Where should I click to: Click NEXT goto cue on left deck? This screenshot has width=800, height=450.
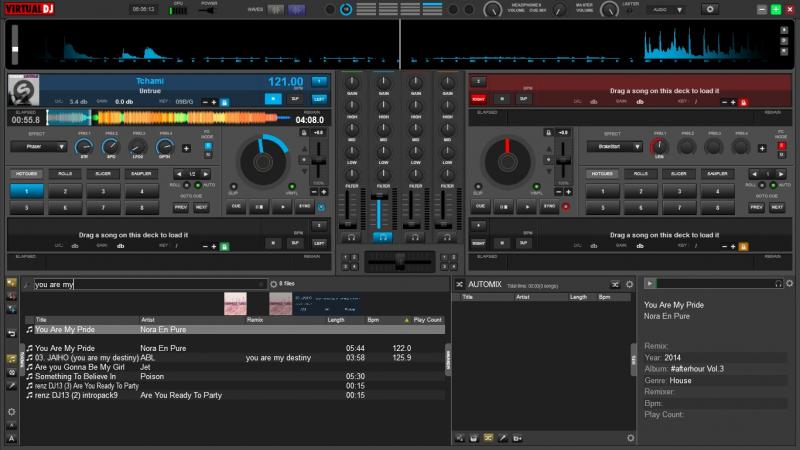[201, 207]
